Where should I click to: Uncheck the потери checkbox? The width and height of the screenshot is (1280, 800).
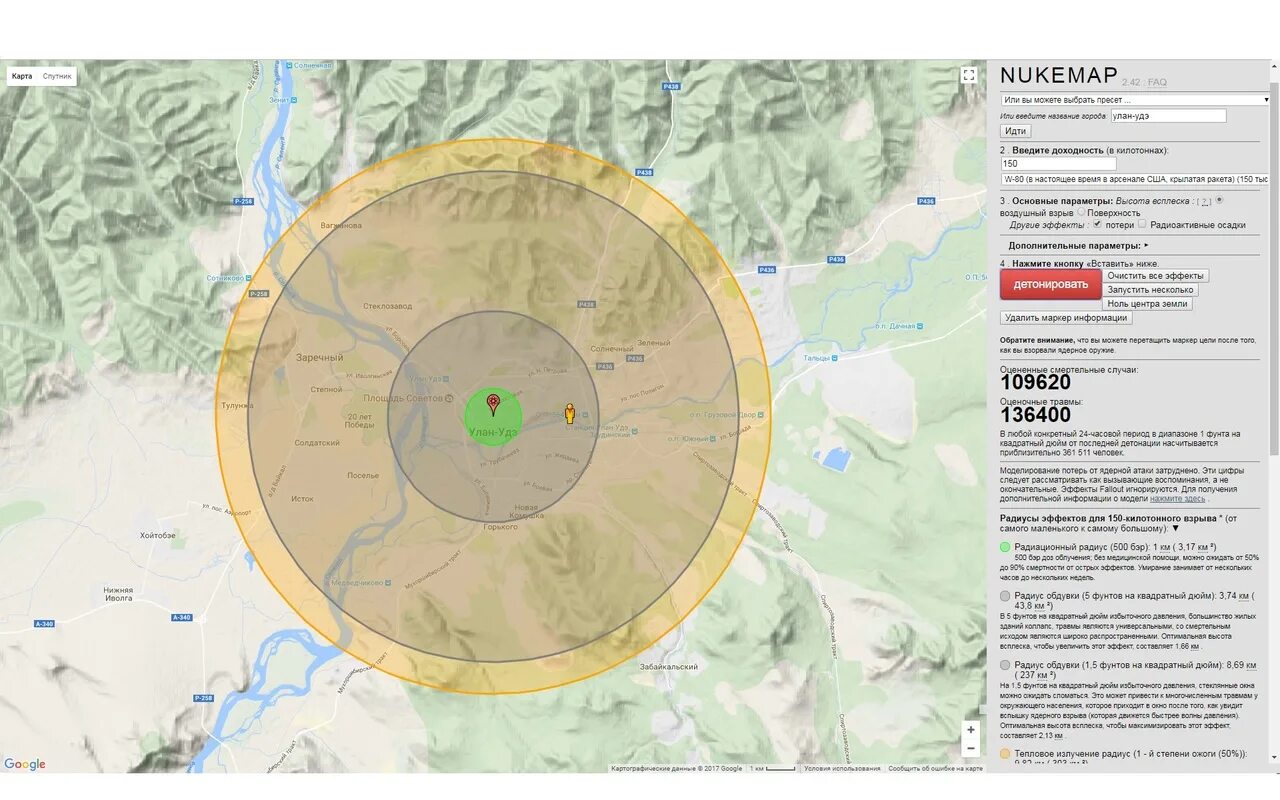1097,224
